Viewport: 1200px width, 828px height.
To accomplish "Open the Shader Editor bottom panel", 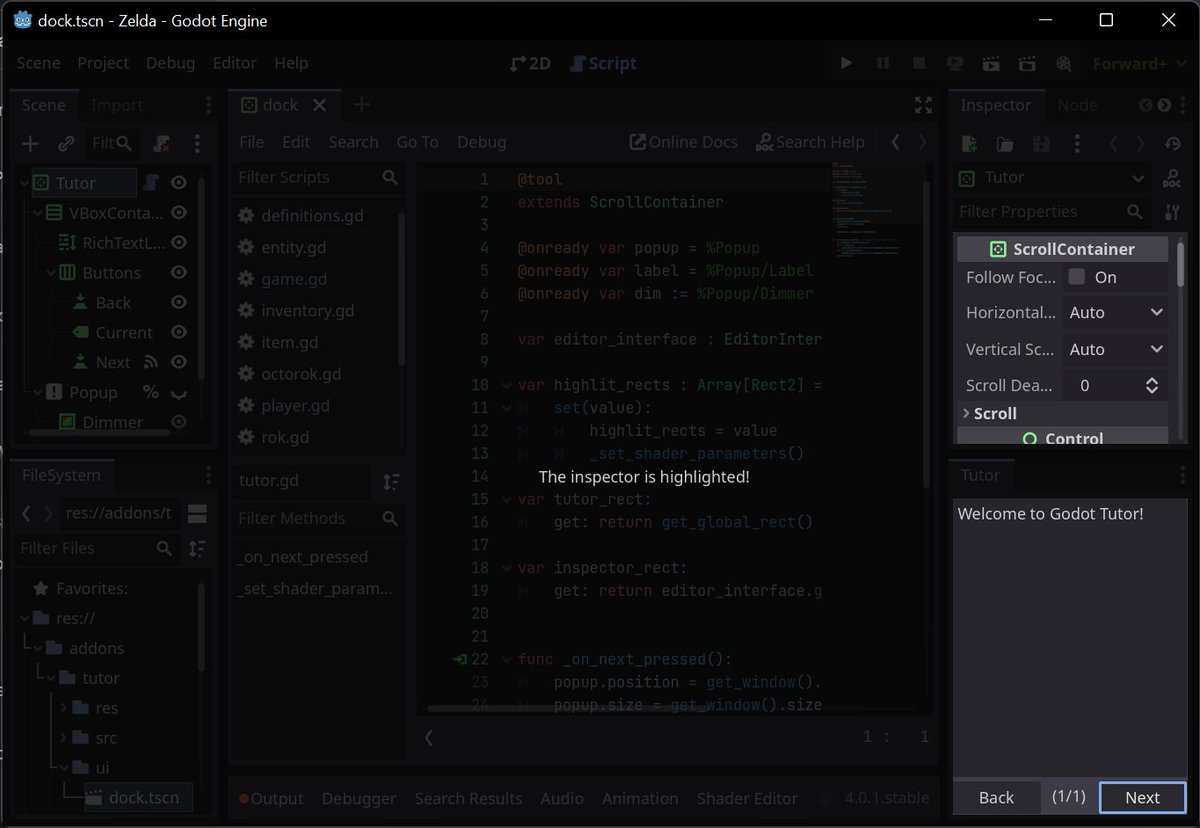I will click(x=747, y=798).
